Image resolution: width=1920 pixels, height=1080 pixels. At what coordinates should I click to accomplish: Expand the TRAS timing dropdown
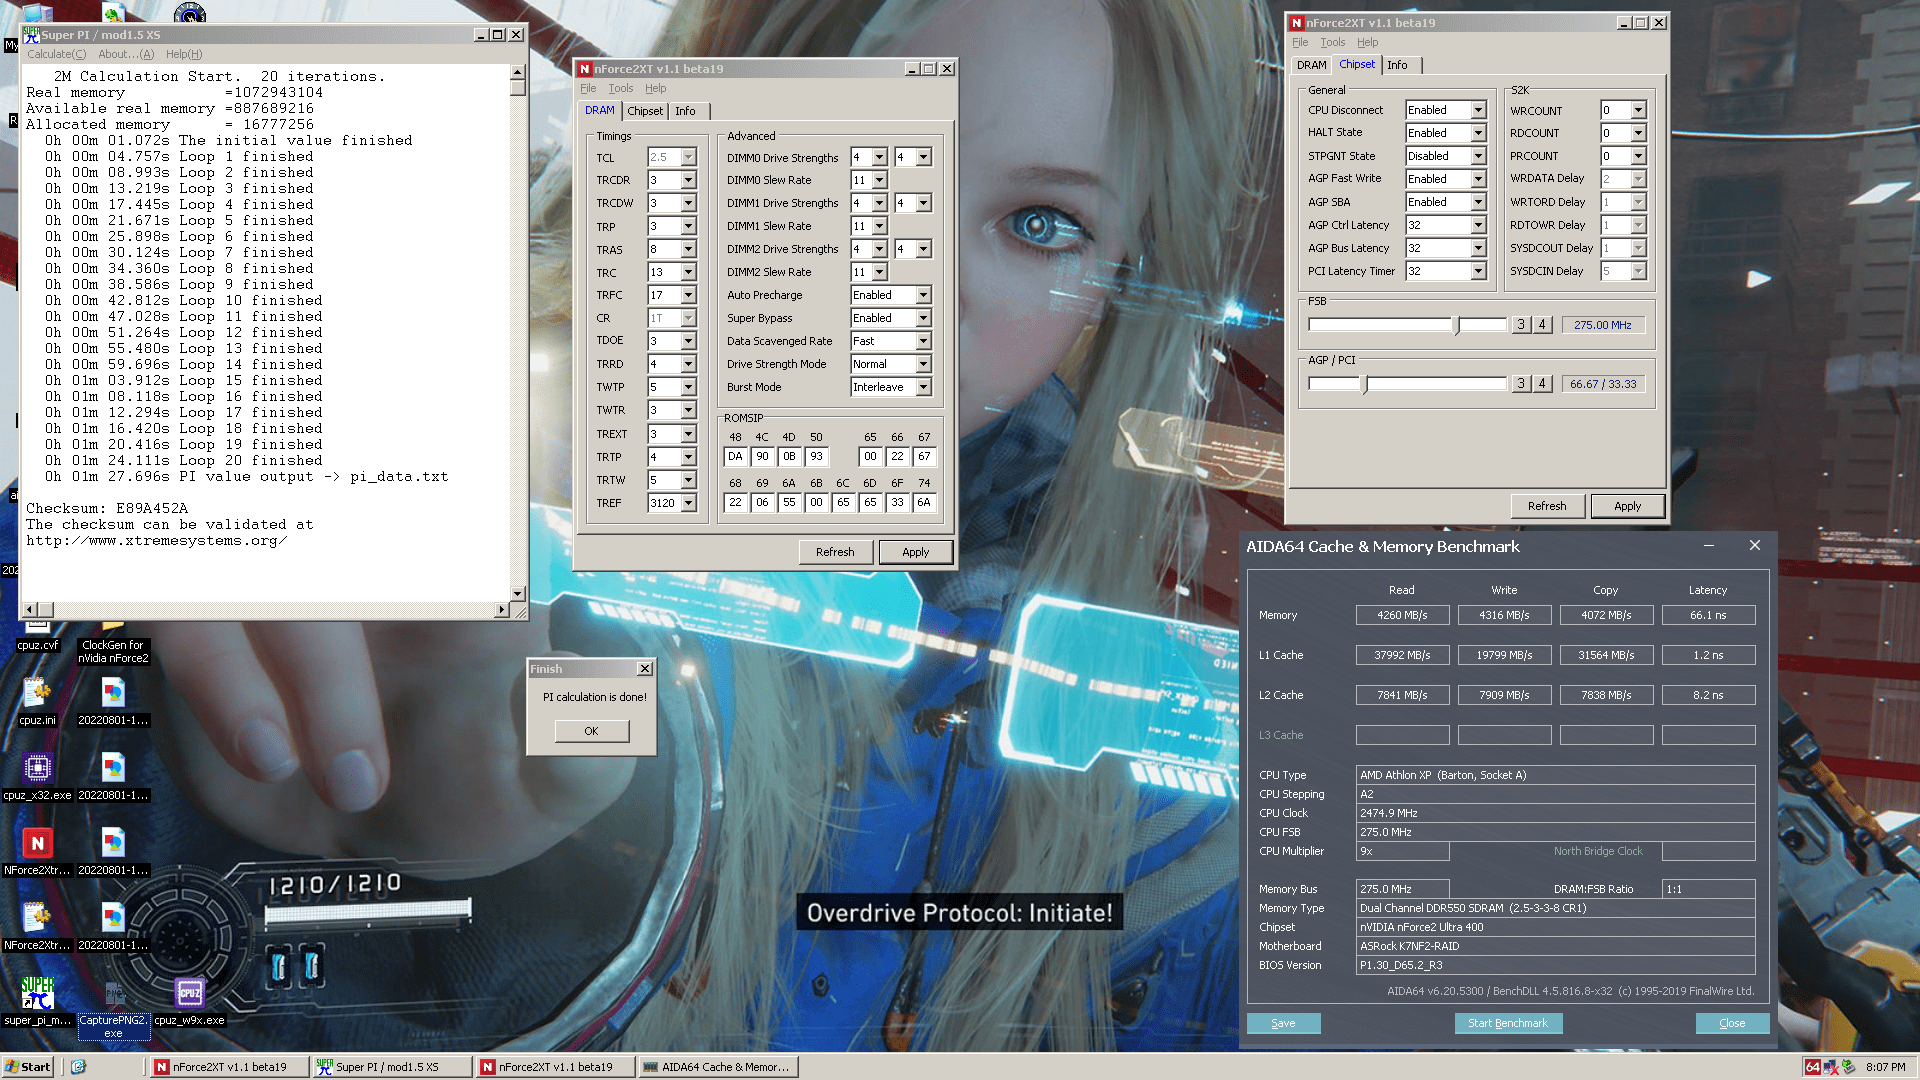688,250
